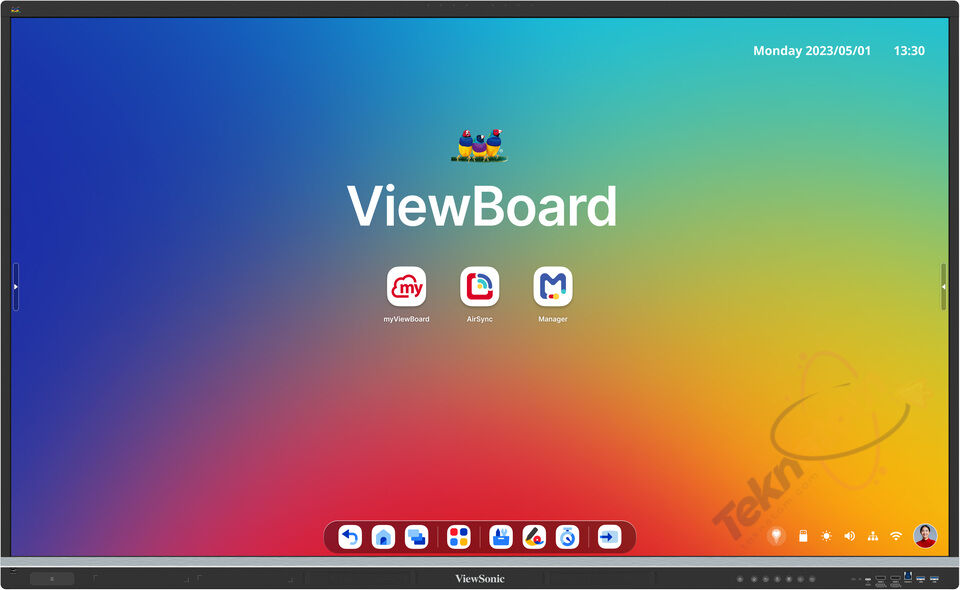The image size is (960, 590).
Task: Open the wired network topology icon
Action: point(873,536)
